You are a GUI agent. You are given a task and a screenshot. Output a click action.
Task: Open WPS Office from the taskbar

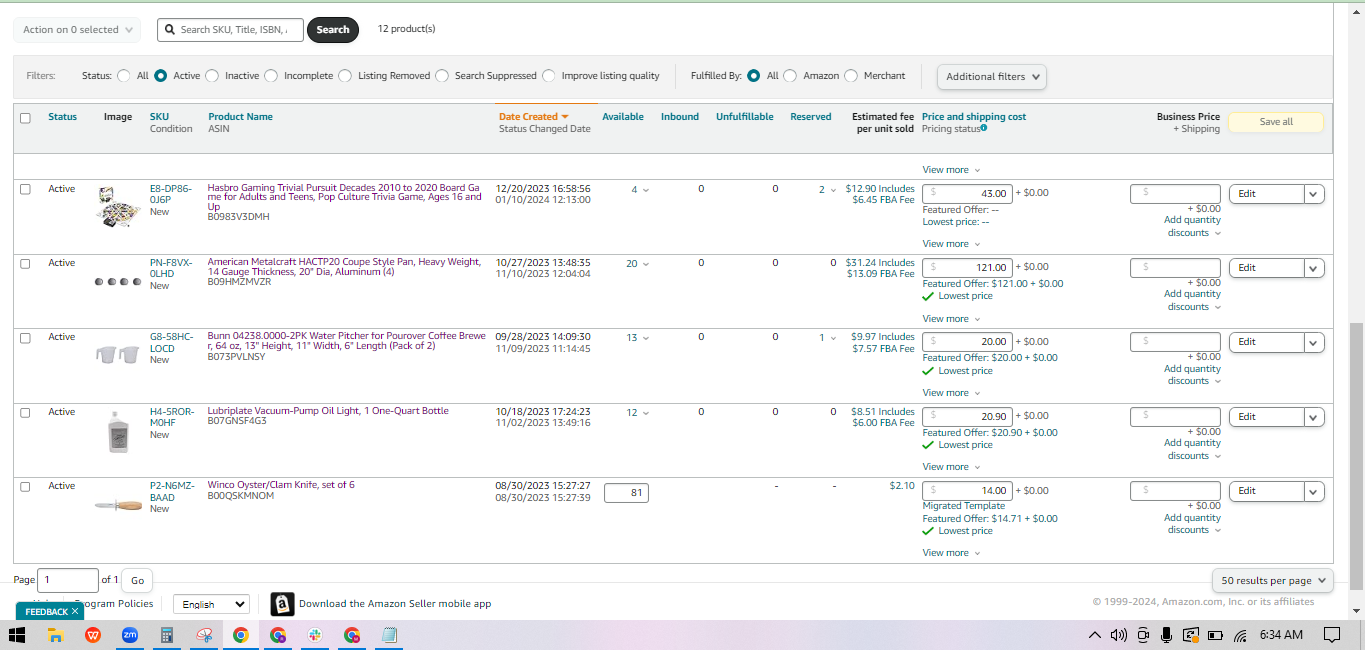coord(93,635)
